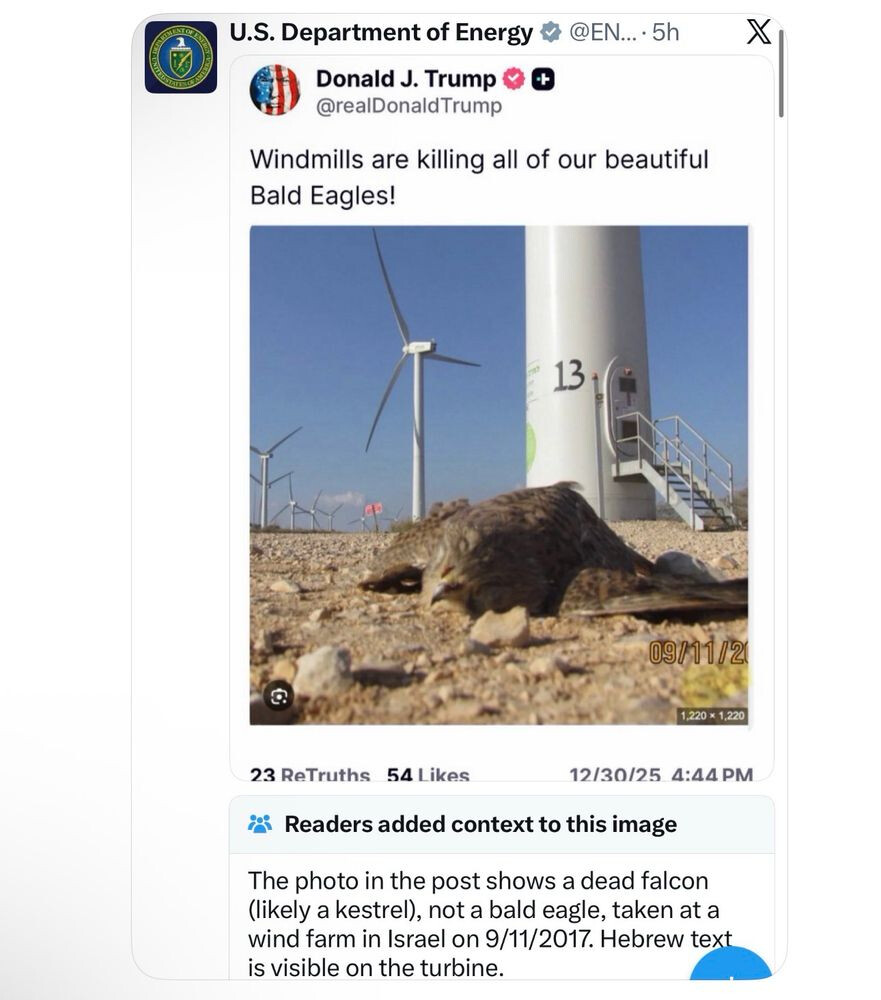View the 54 Likes count
The image size is (881, 1000).
click(428, 775)
